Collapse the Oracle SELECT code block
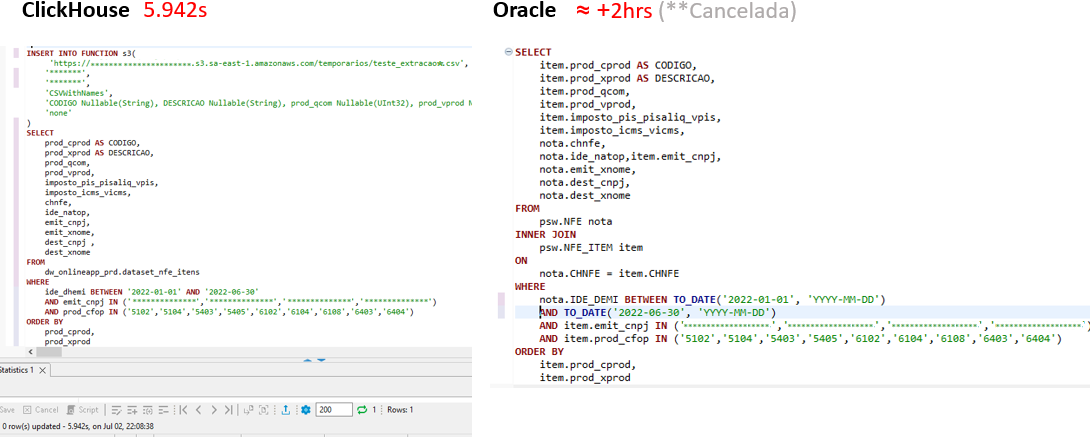The image size is (1090, 437). click(508, 52)
